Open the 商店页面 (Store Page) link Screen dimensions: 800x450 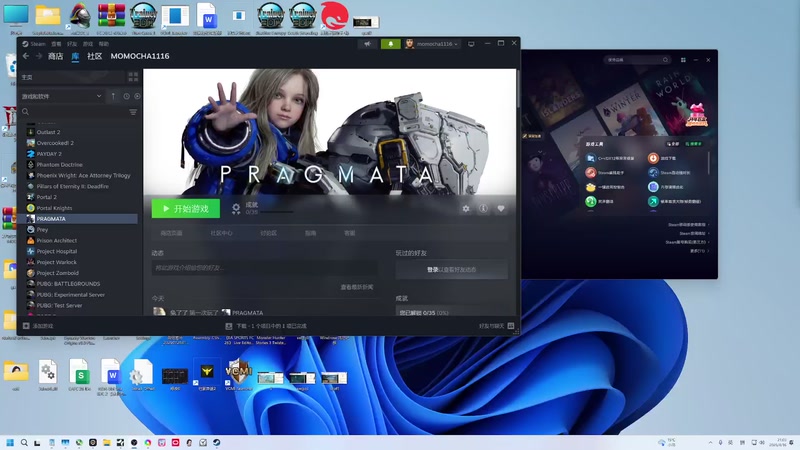point(171,233)
